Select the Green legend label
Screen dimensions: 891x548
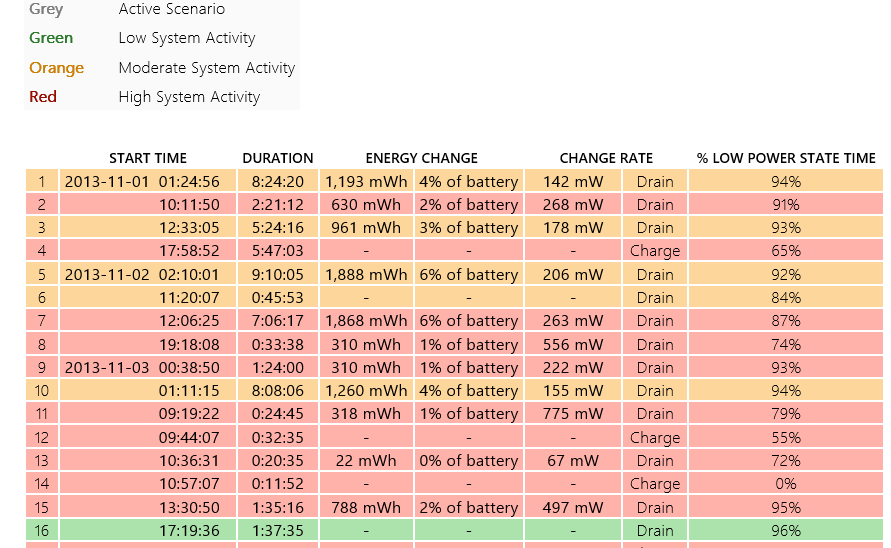coord(51,38)
